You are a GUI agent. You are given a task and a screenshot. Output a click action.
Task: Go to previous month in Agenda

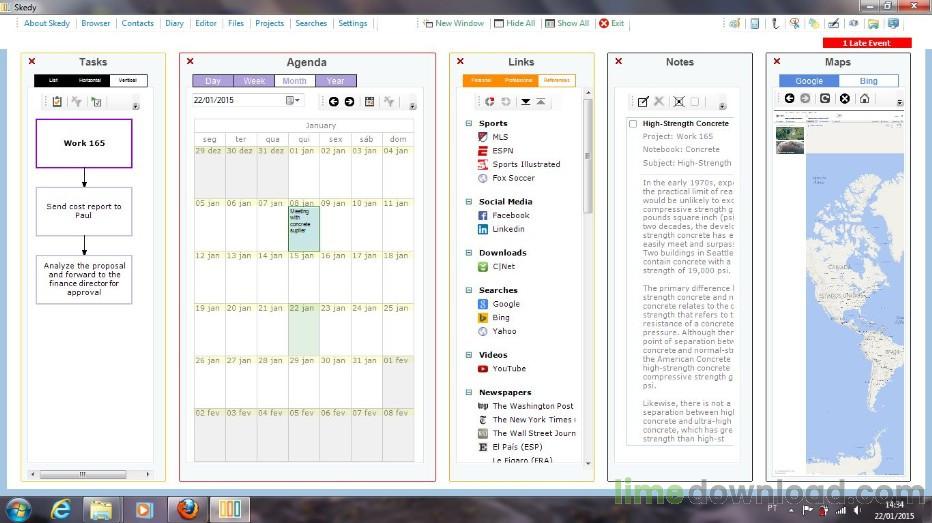pyautogui.click(x=333, y=102)
